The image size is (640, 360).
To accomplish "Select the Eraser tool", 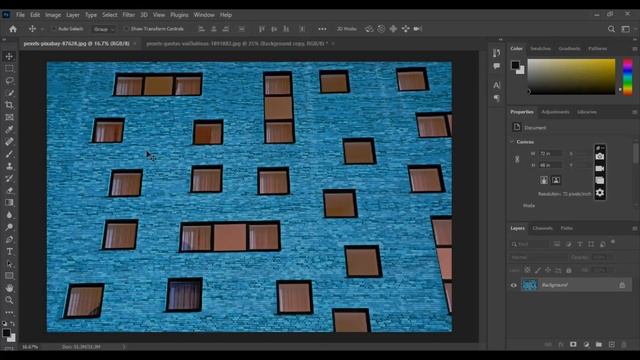I will coord(9,191).
